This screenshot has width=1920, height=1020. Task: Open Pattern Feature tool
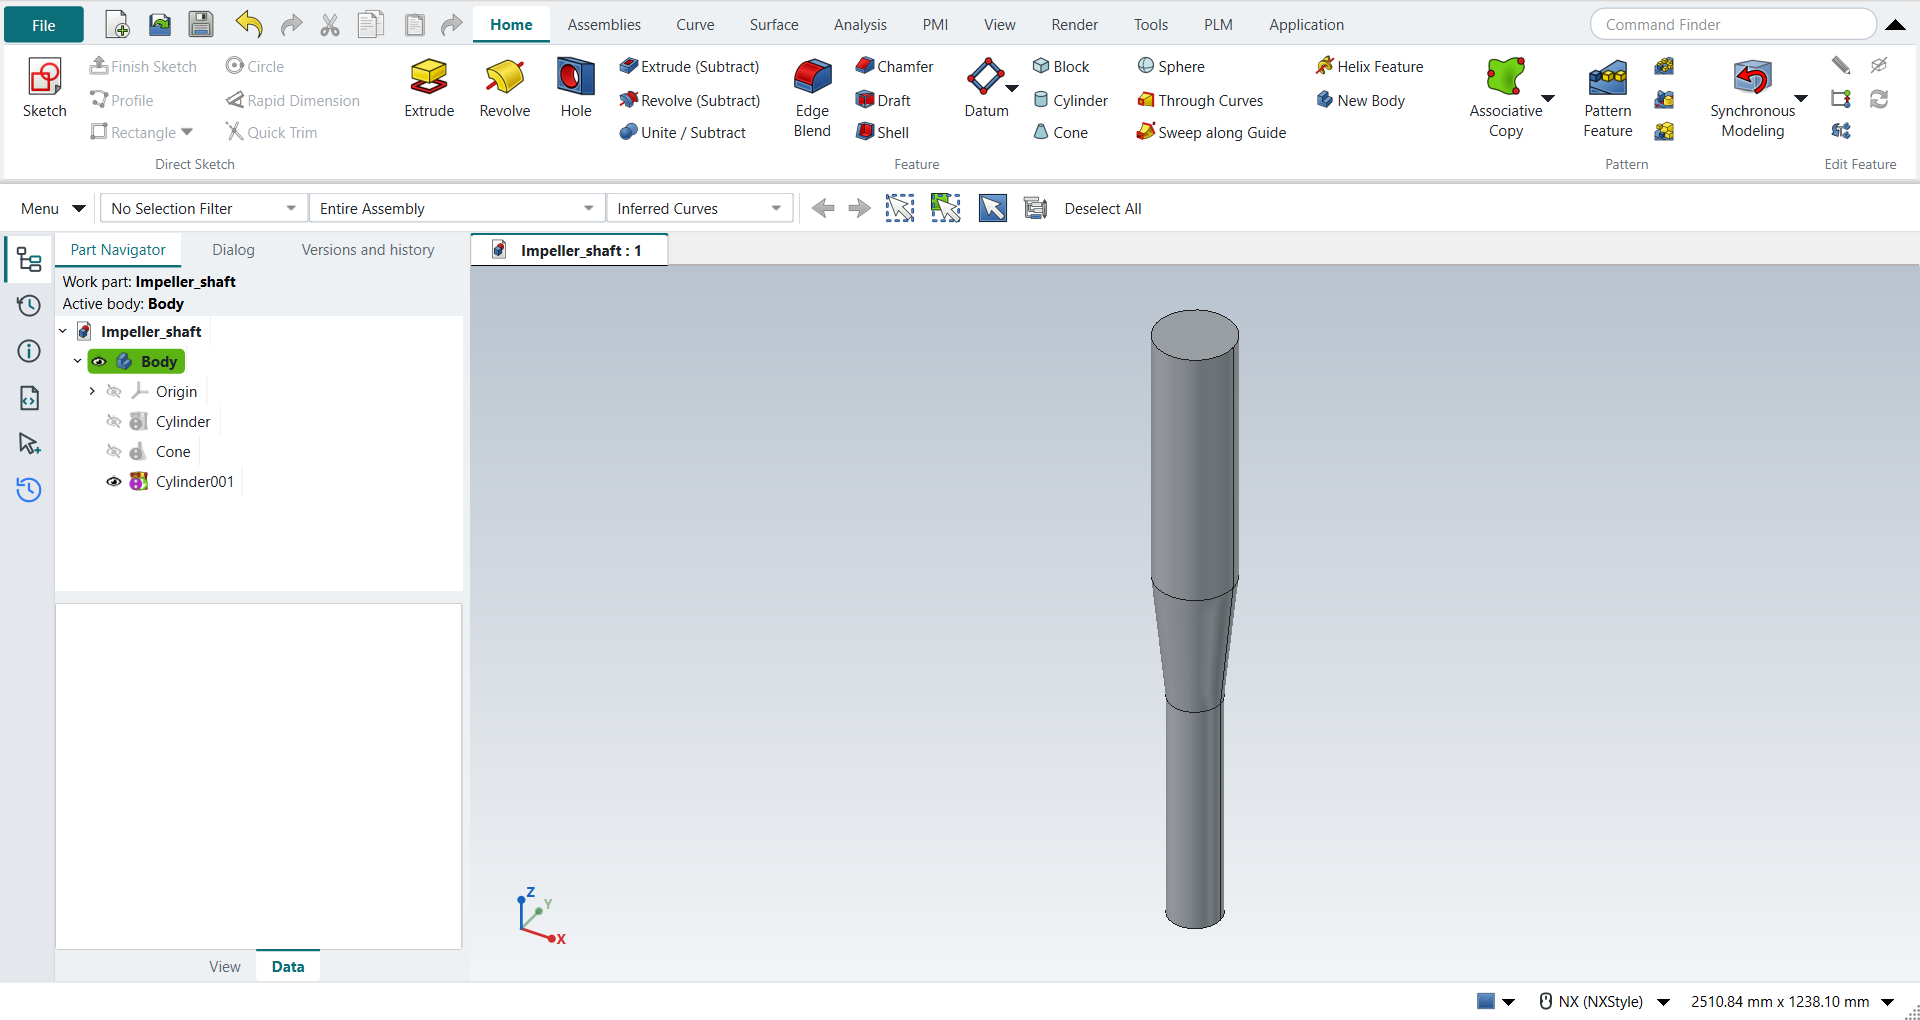tap(1607, 98)
